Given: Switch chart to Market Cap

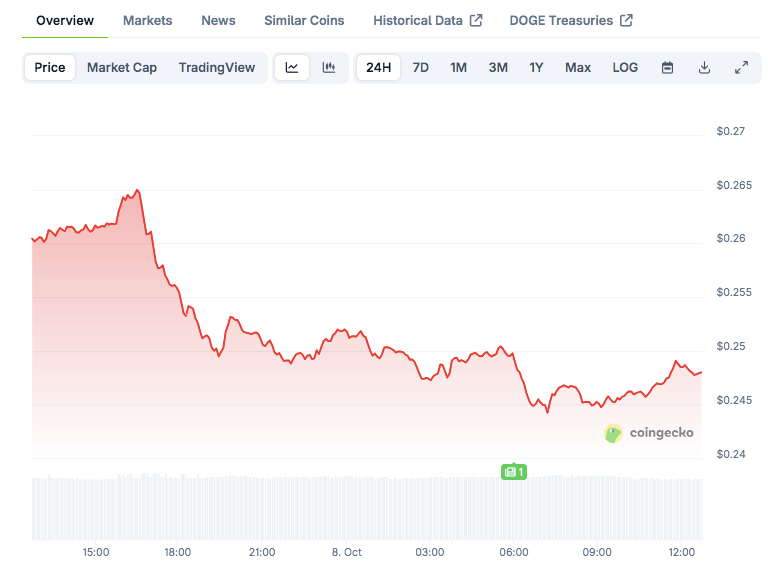Looking at the screenshot, I should click(121, 68).
